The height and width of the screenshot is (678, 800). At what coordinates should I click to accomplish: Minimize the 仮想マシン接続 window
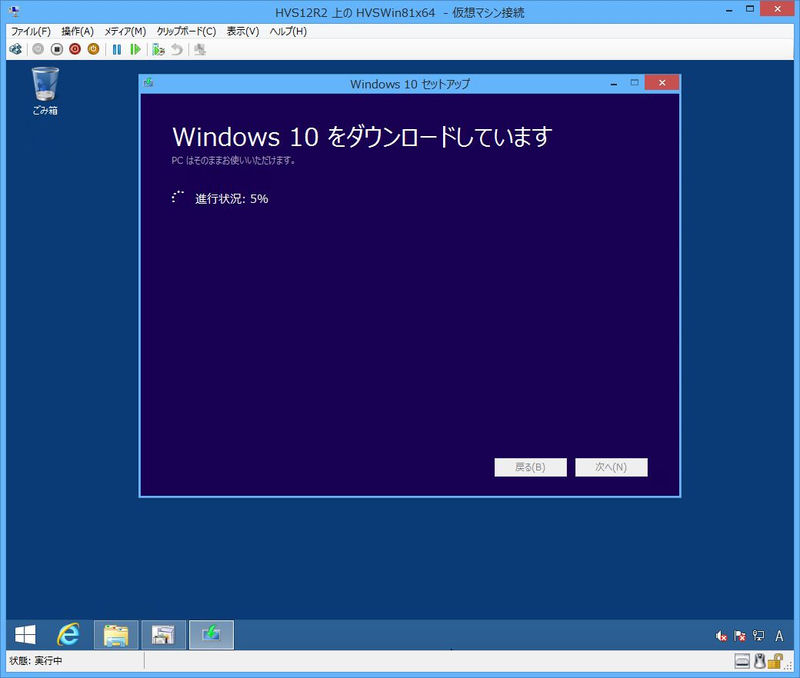730,10
